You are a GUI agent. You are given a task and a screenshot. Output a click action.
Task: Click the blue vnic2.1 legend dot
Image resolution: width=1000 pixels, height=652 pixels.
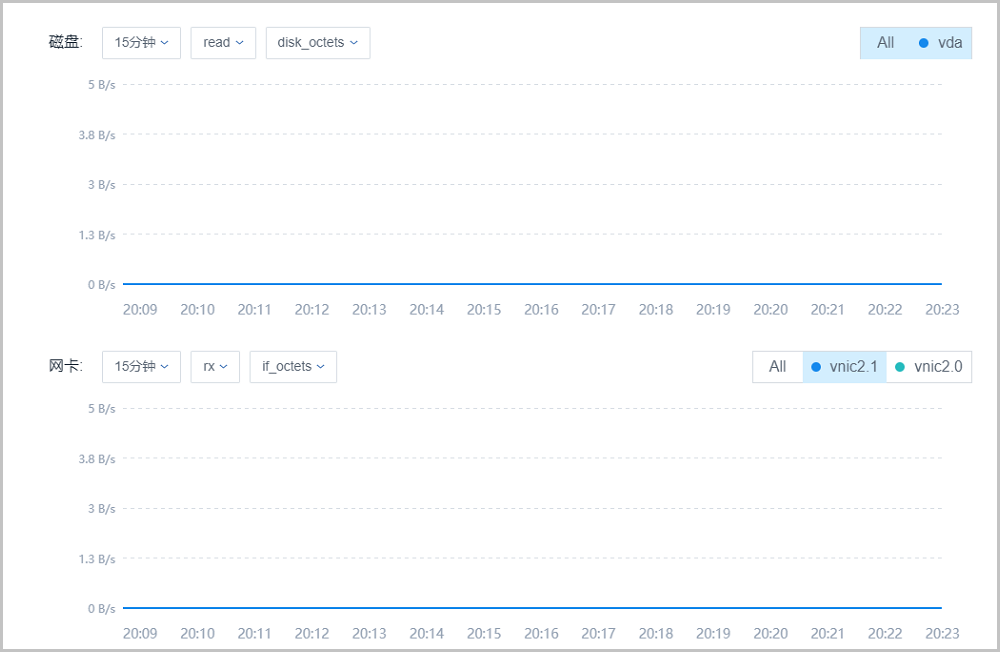pyautogui.click(x=816, y=367)
